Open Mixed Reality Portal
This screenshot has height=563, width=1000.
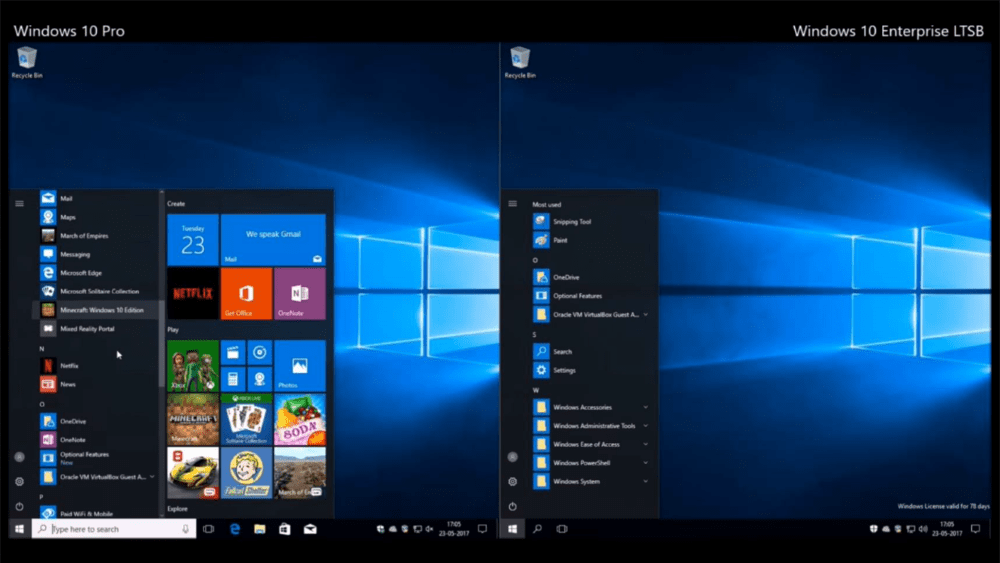[96, 328]
